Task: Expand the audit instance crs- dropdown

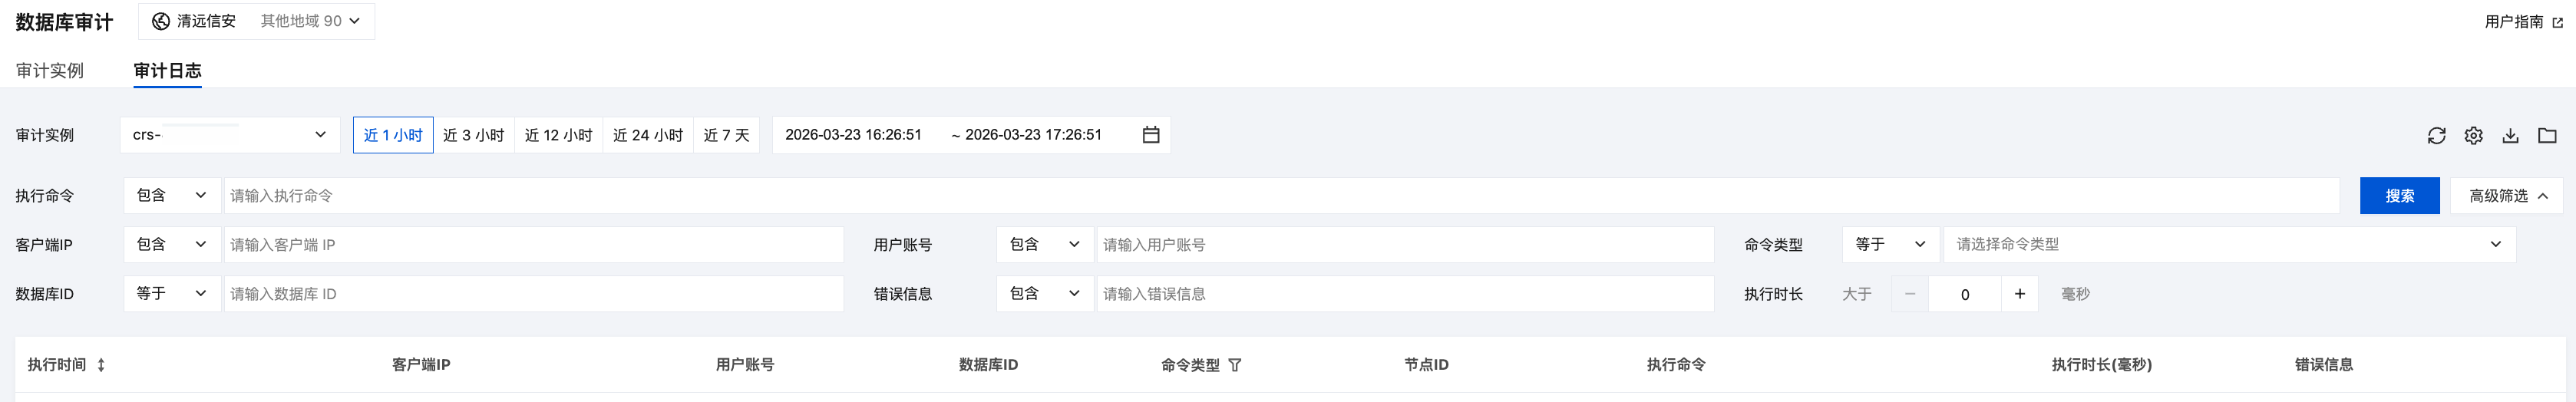Action: 230,135
